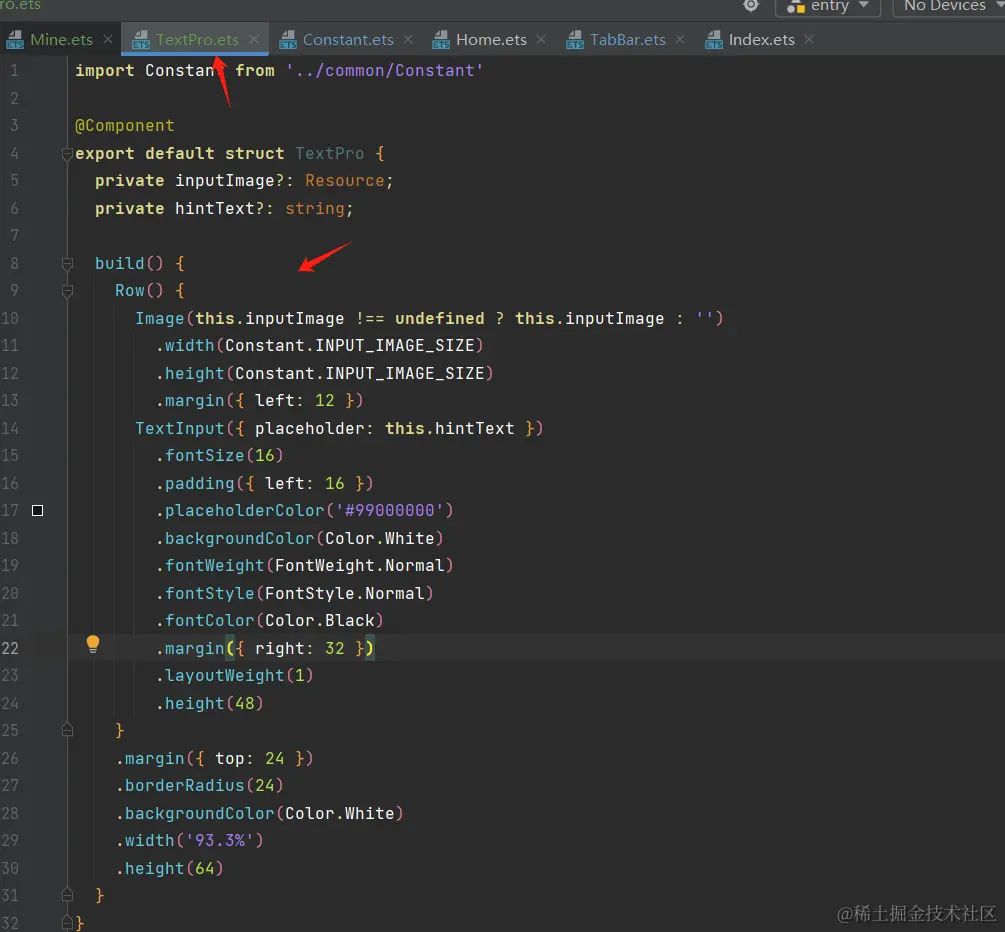Click FontWeight.Normal on line 19
Screen dimensions: 1005x932
click(360, 565)
